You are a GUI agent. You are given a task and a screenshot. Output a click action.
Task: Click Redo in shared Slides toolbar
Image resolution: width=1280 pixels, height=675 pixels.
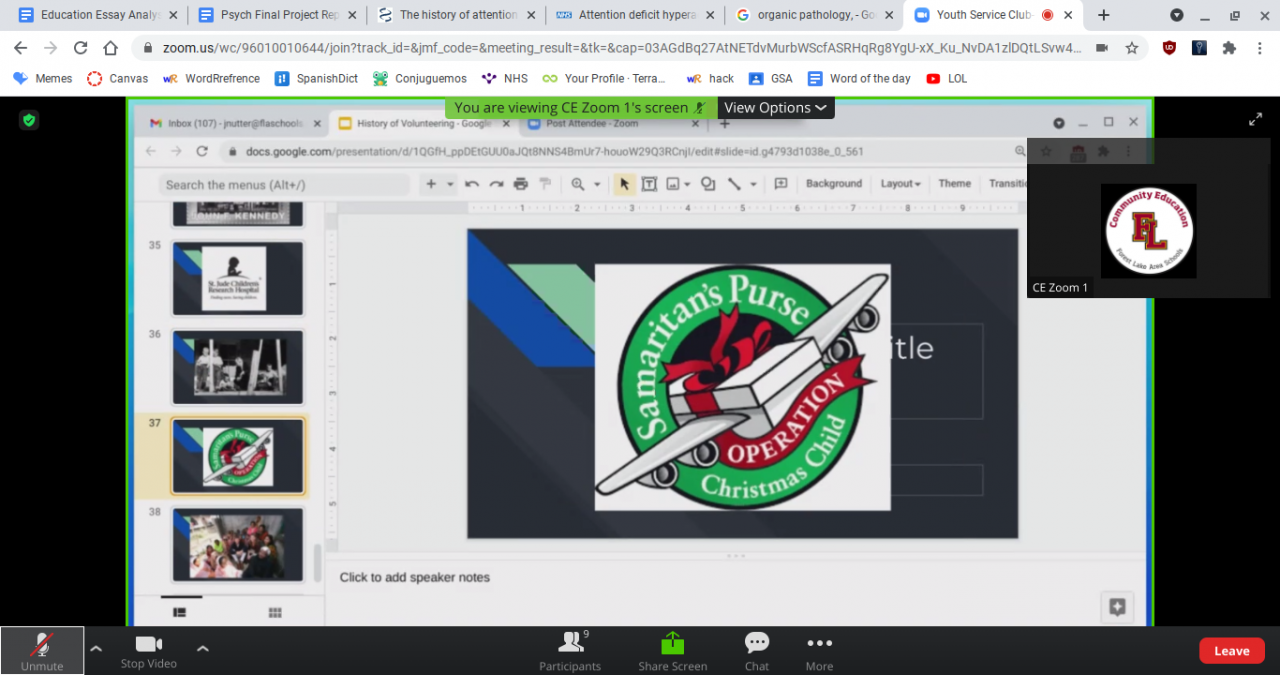(496, 184)
